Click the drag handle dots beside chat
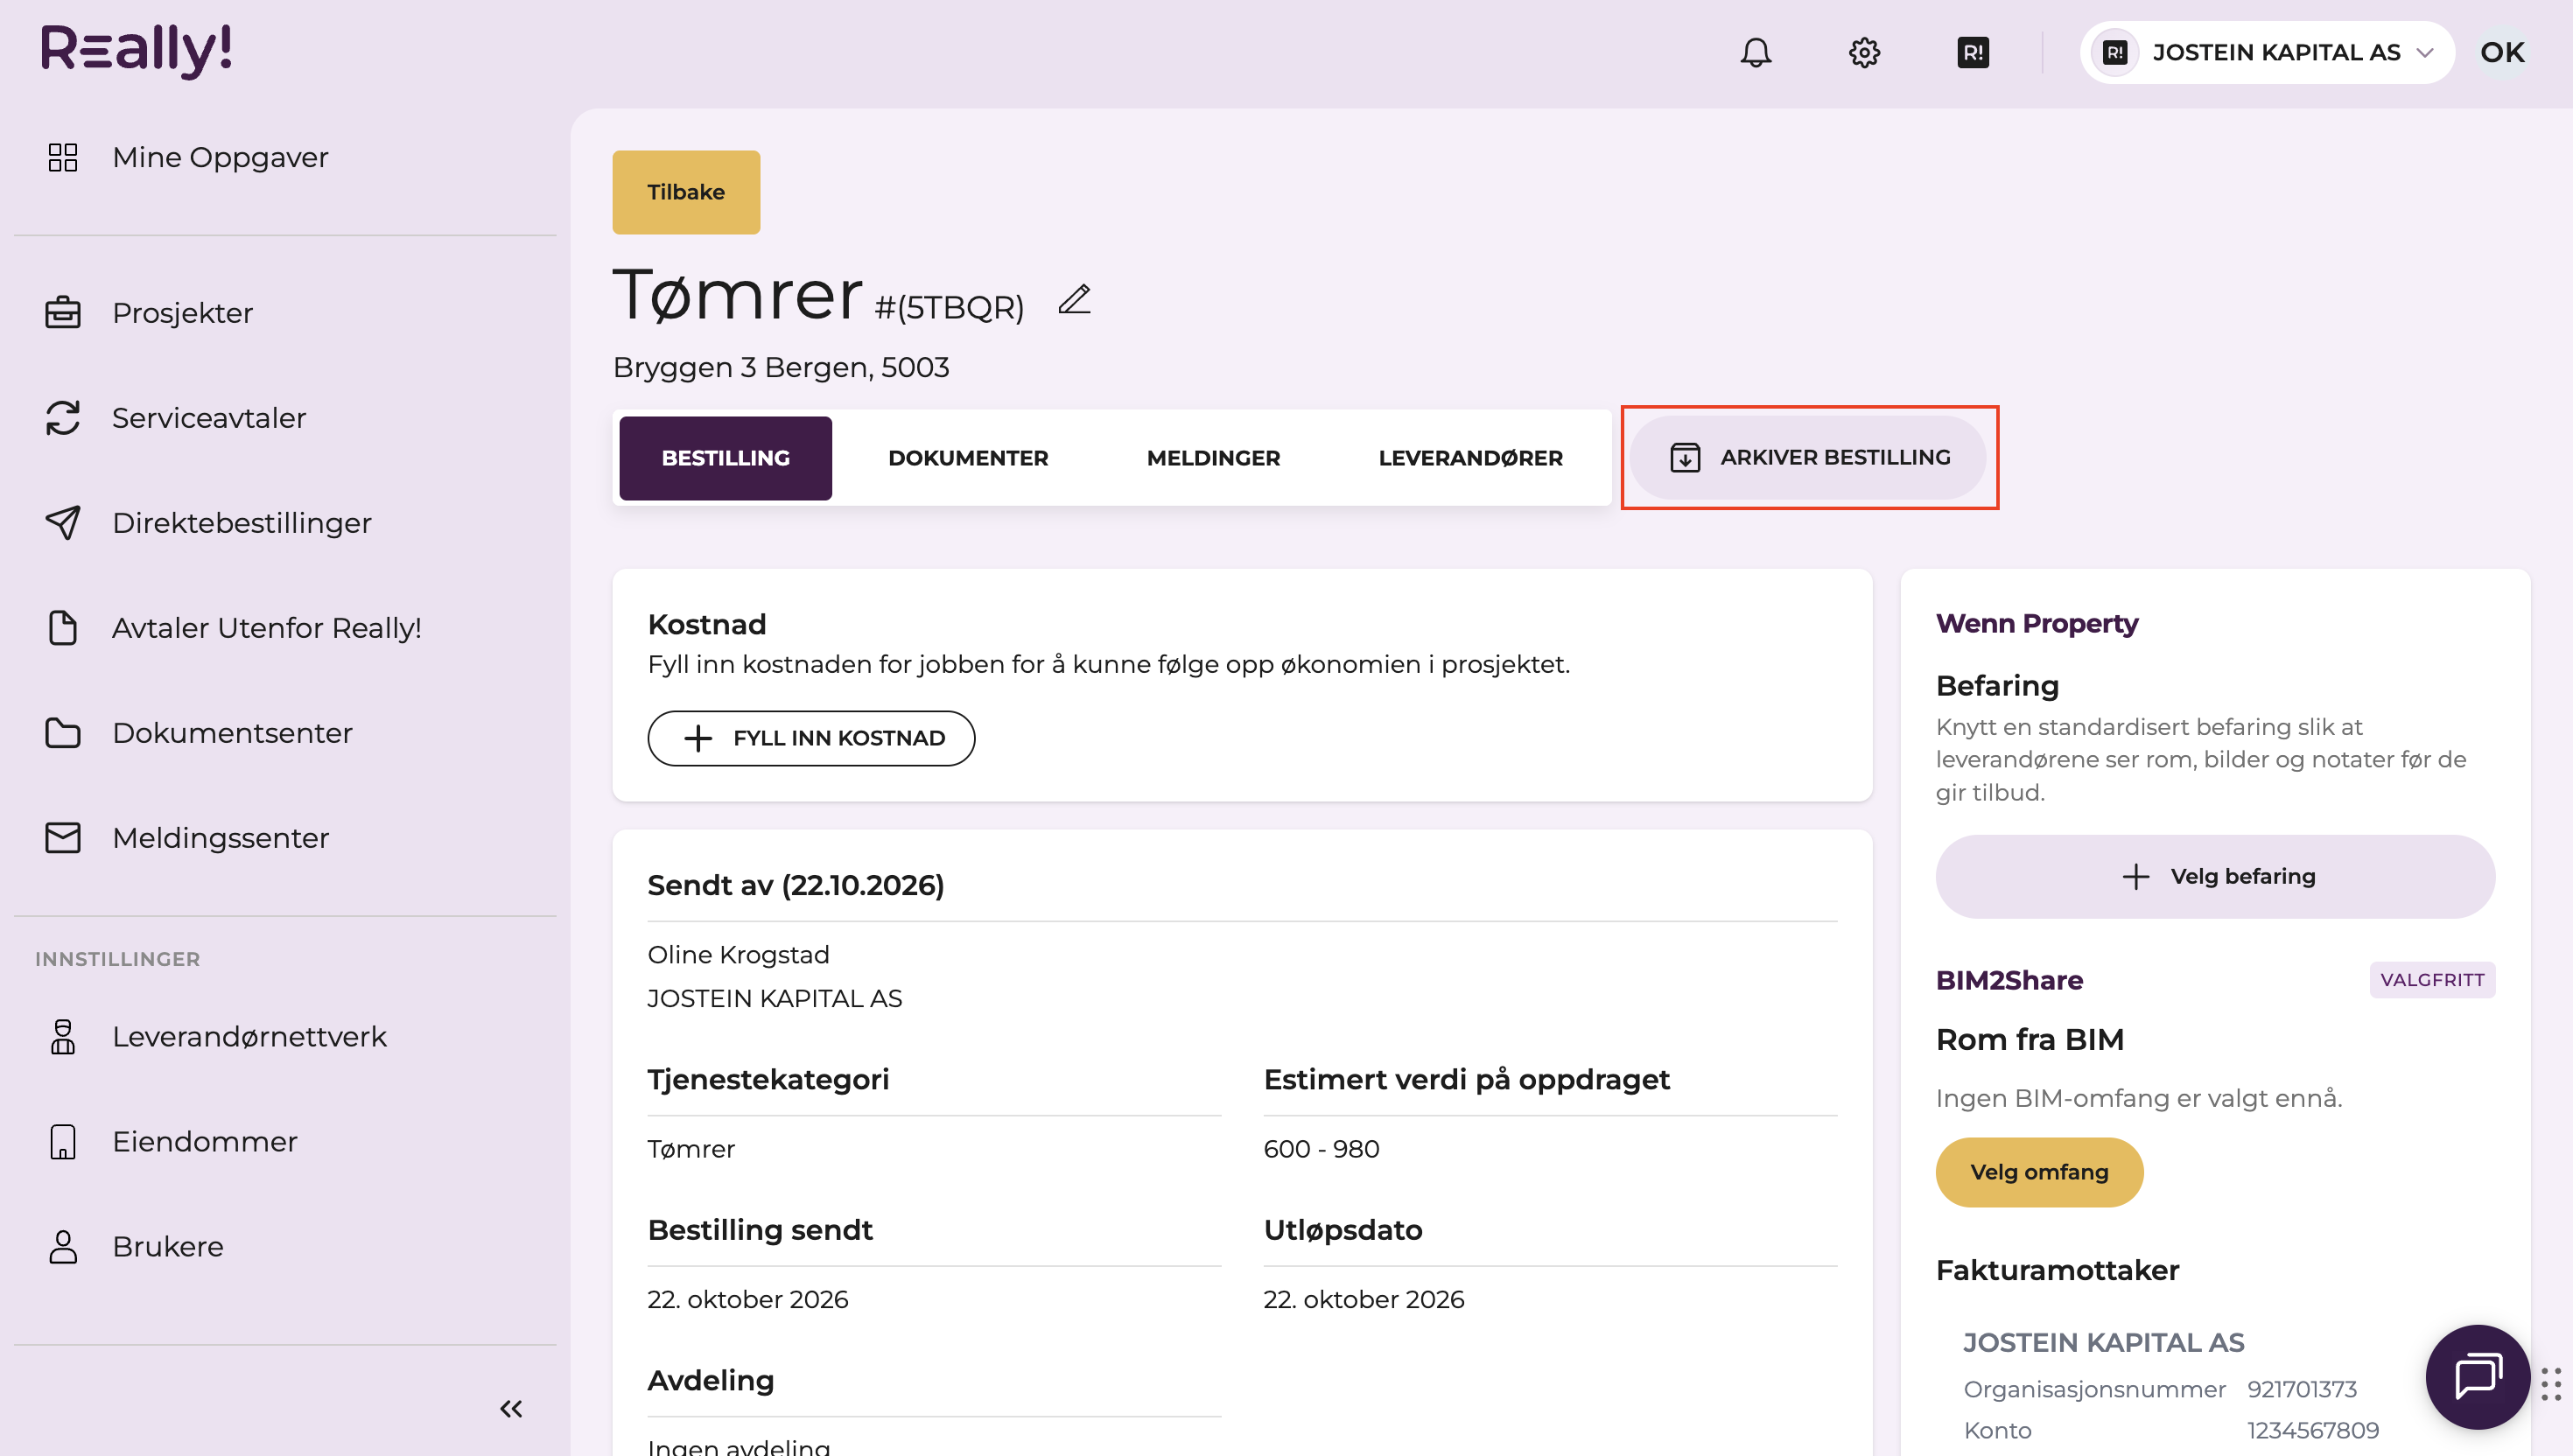Viewport: 2573px width, 1456px height. tap(2551, 1384)
